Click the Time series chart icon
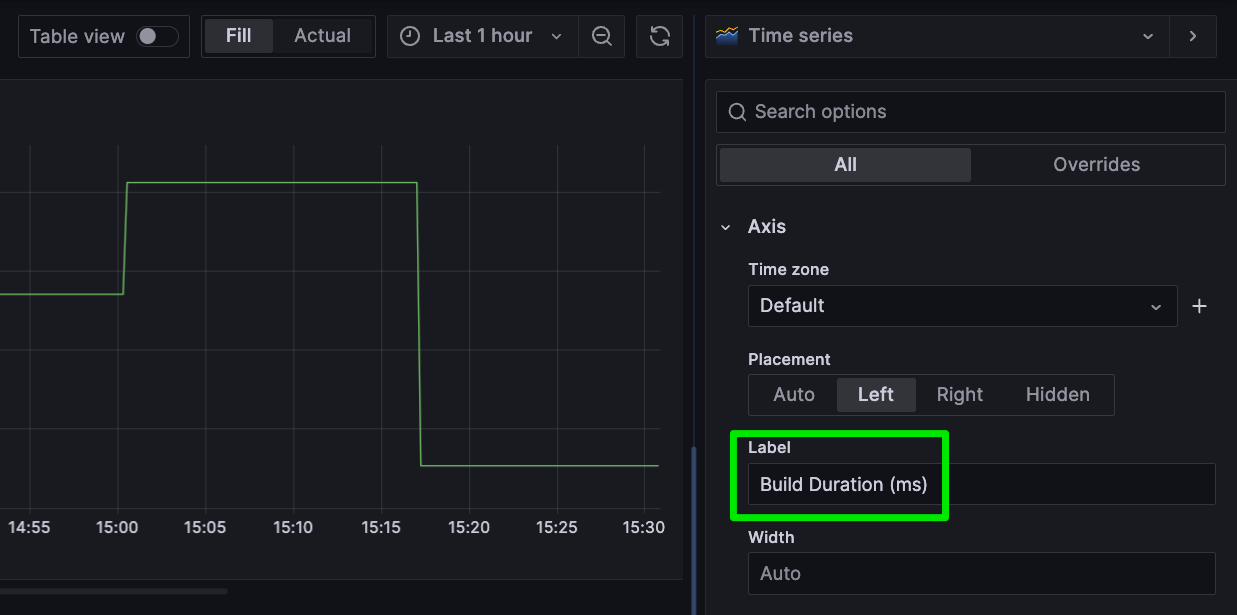The height and width of the screenshot is (615, 1237). [728, 36]
